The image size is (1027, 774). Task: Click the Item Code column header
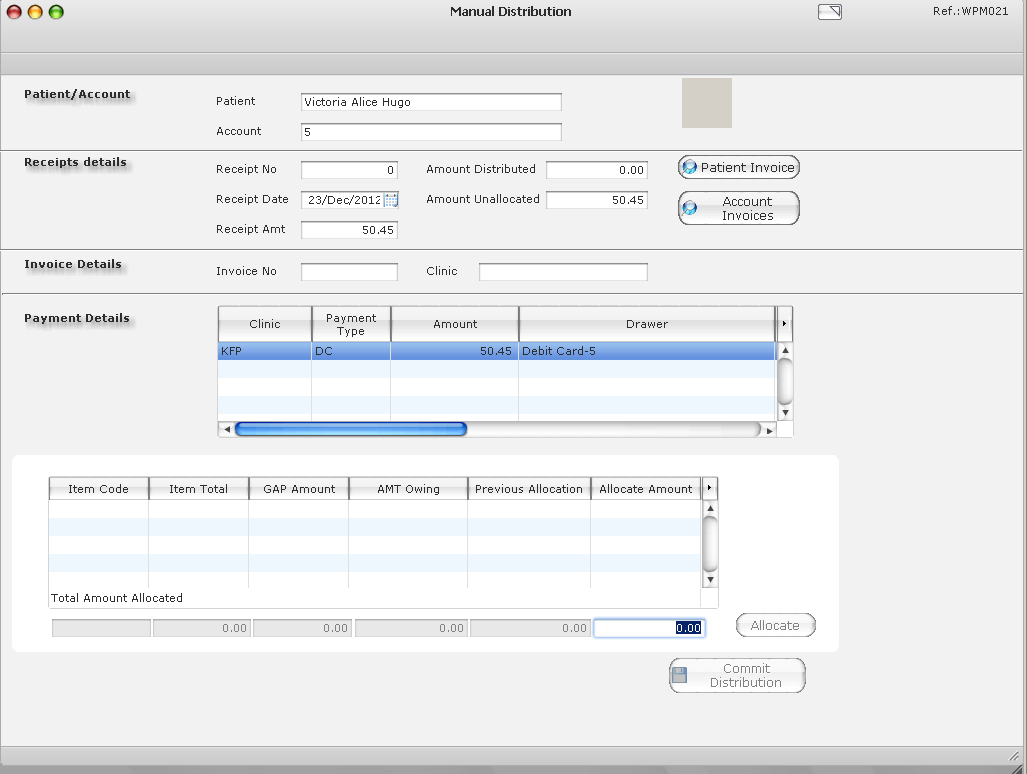click(98, 489)
